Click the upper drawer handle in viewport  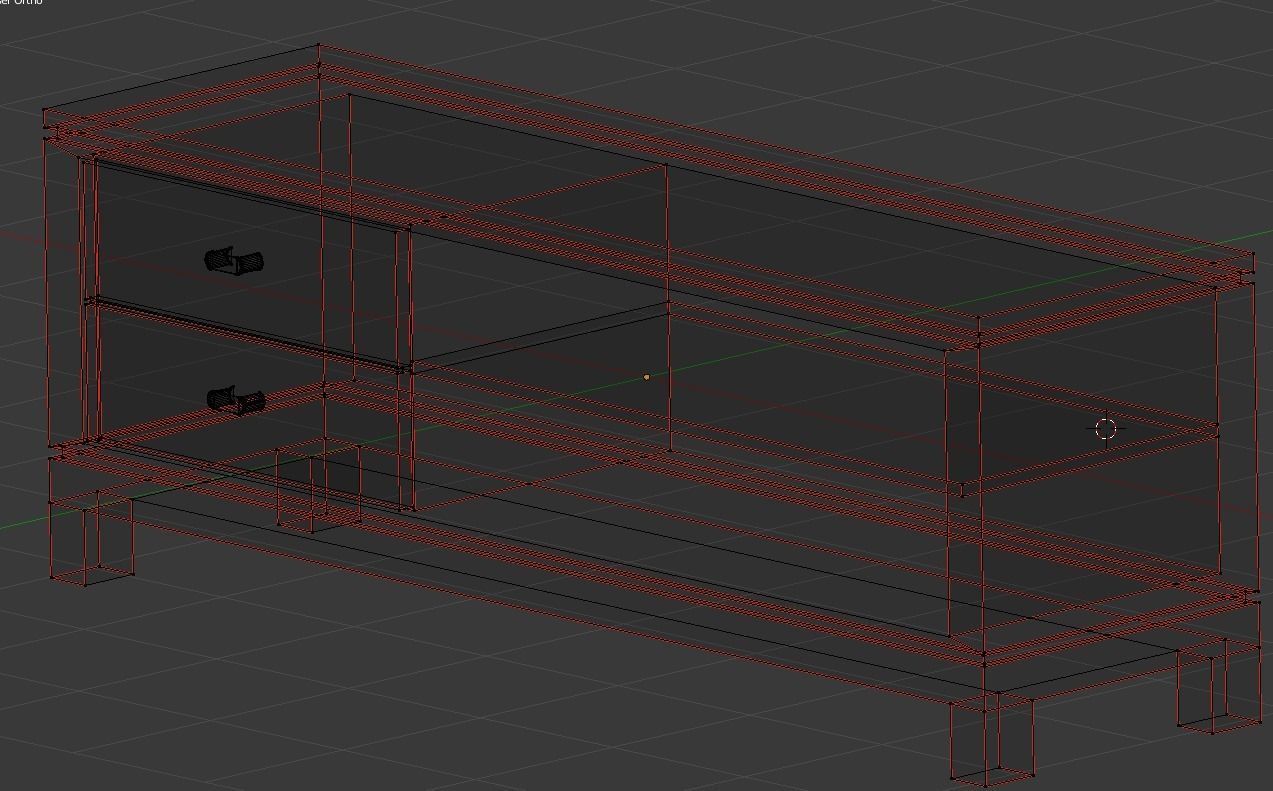coord(234,261)
